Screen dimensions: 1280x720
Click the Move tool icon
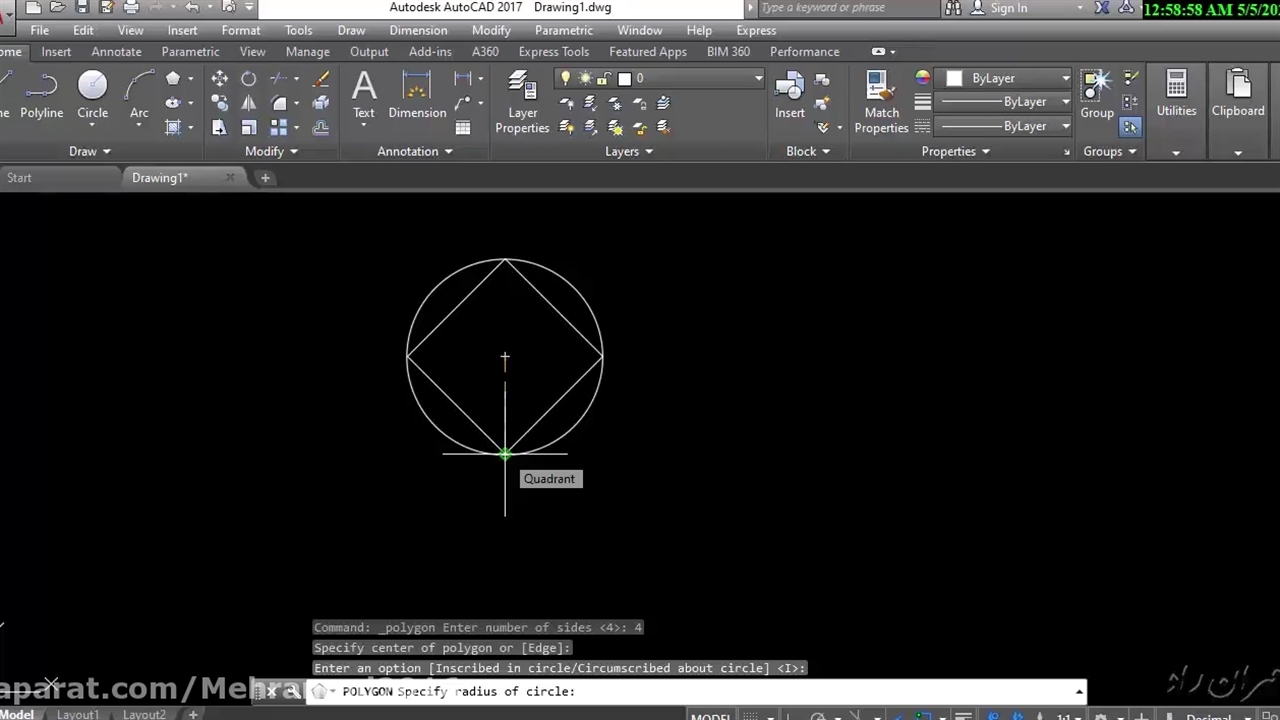(219, 79)
